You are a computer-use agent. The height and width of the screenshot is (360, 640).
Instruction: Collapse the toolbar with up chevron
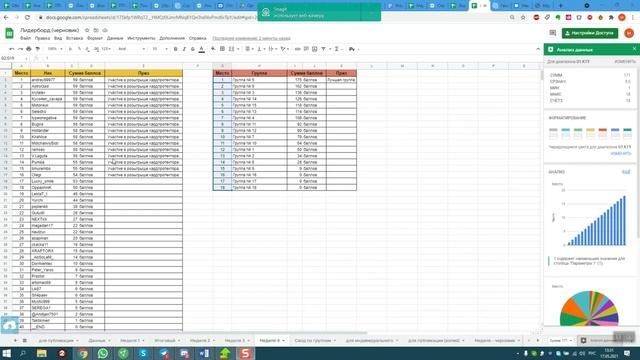click(x=538, y=49)
